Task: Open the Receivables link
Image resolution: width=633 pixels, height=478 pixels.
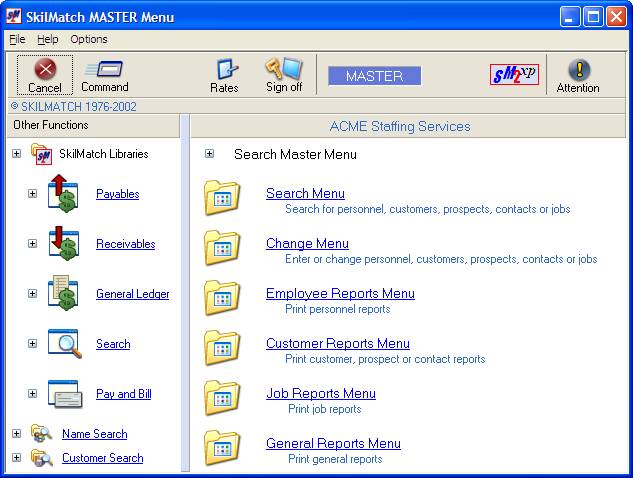Action: tap(126, 244)
